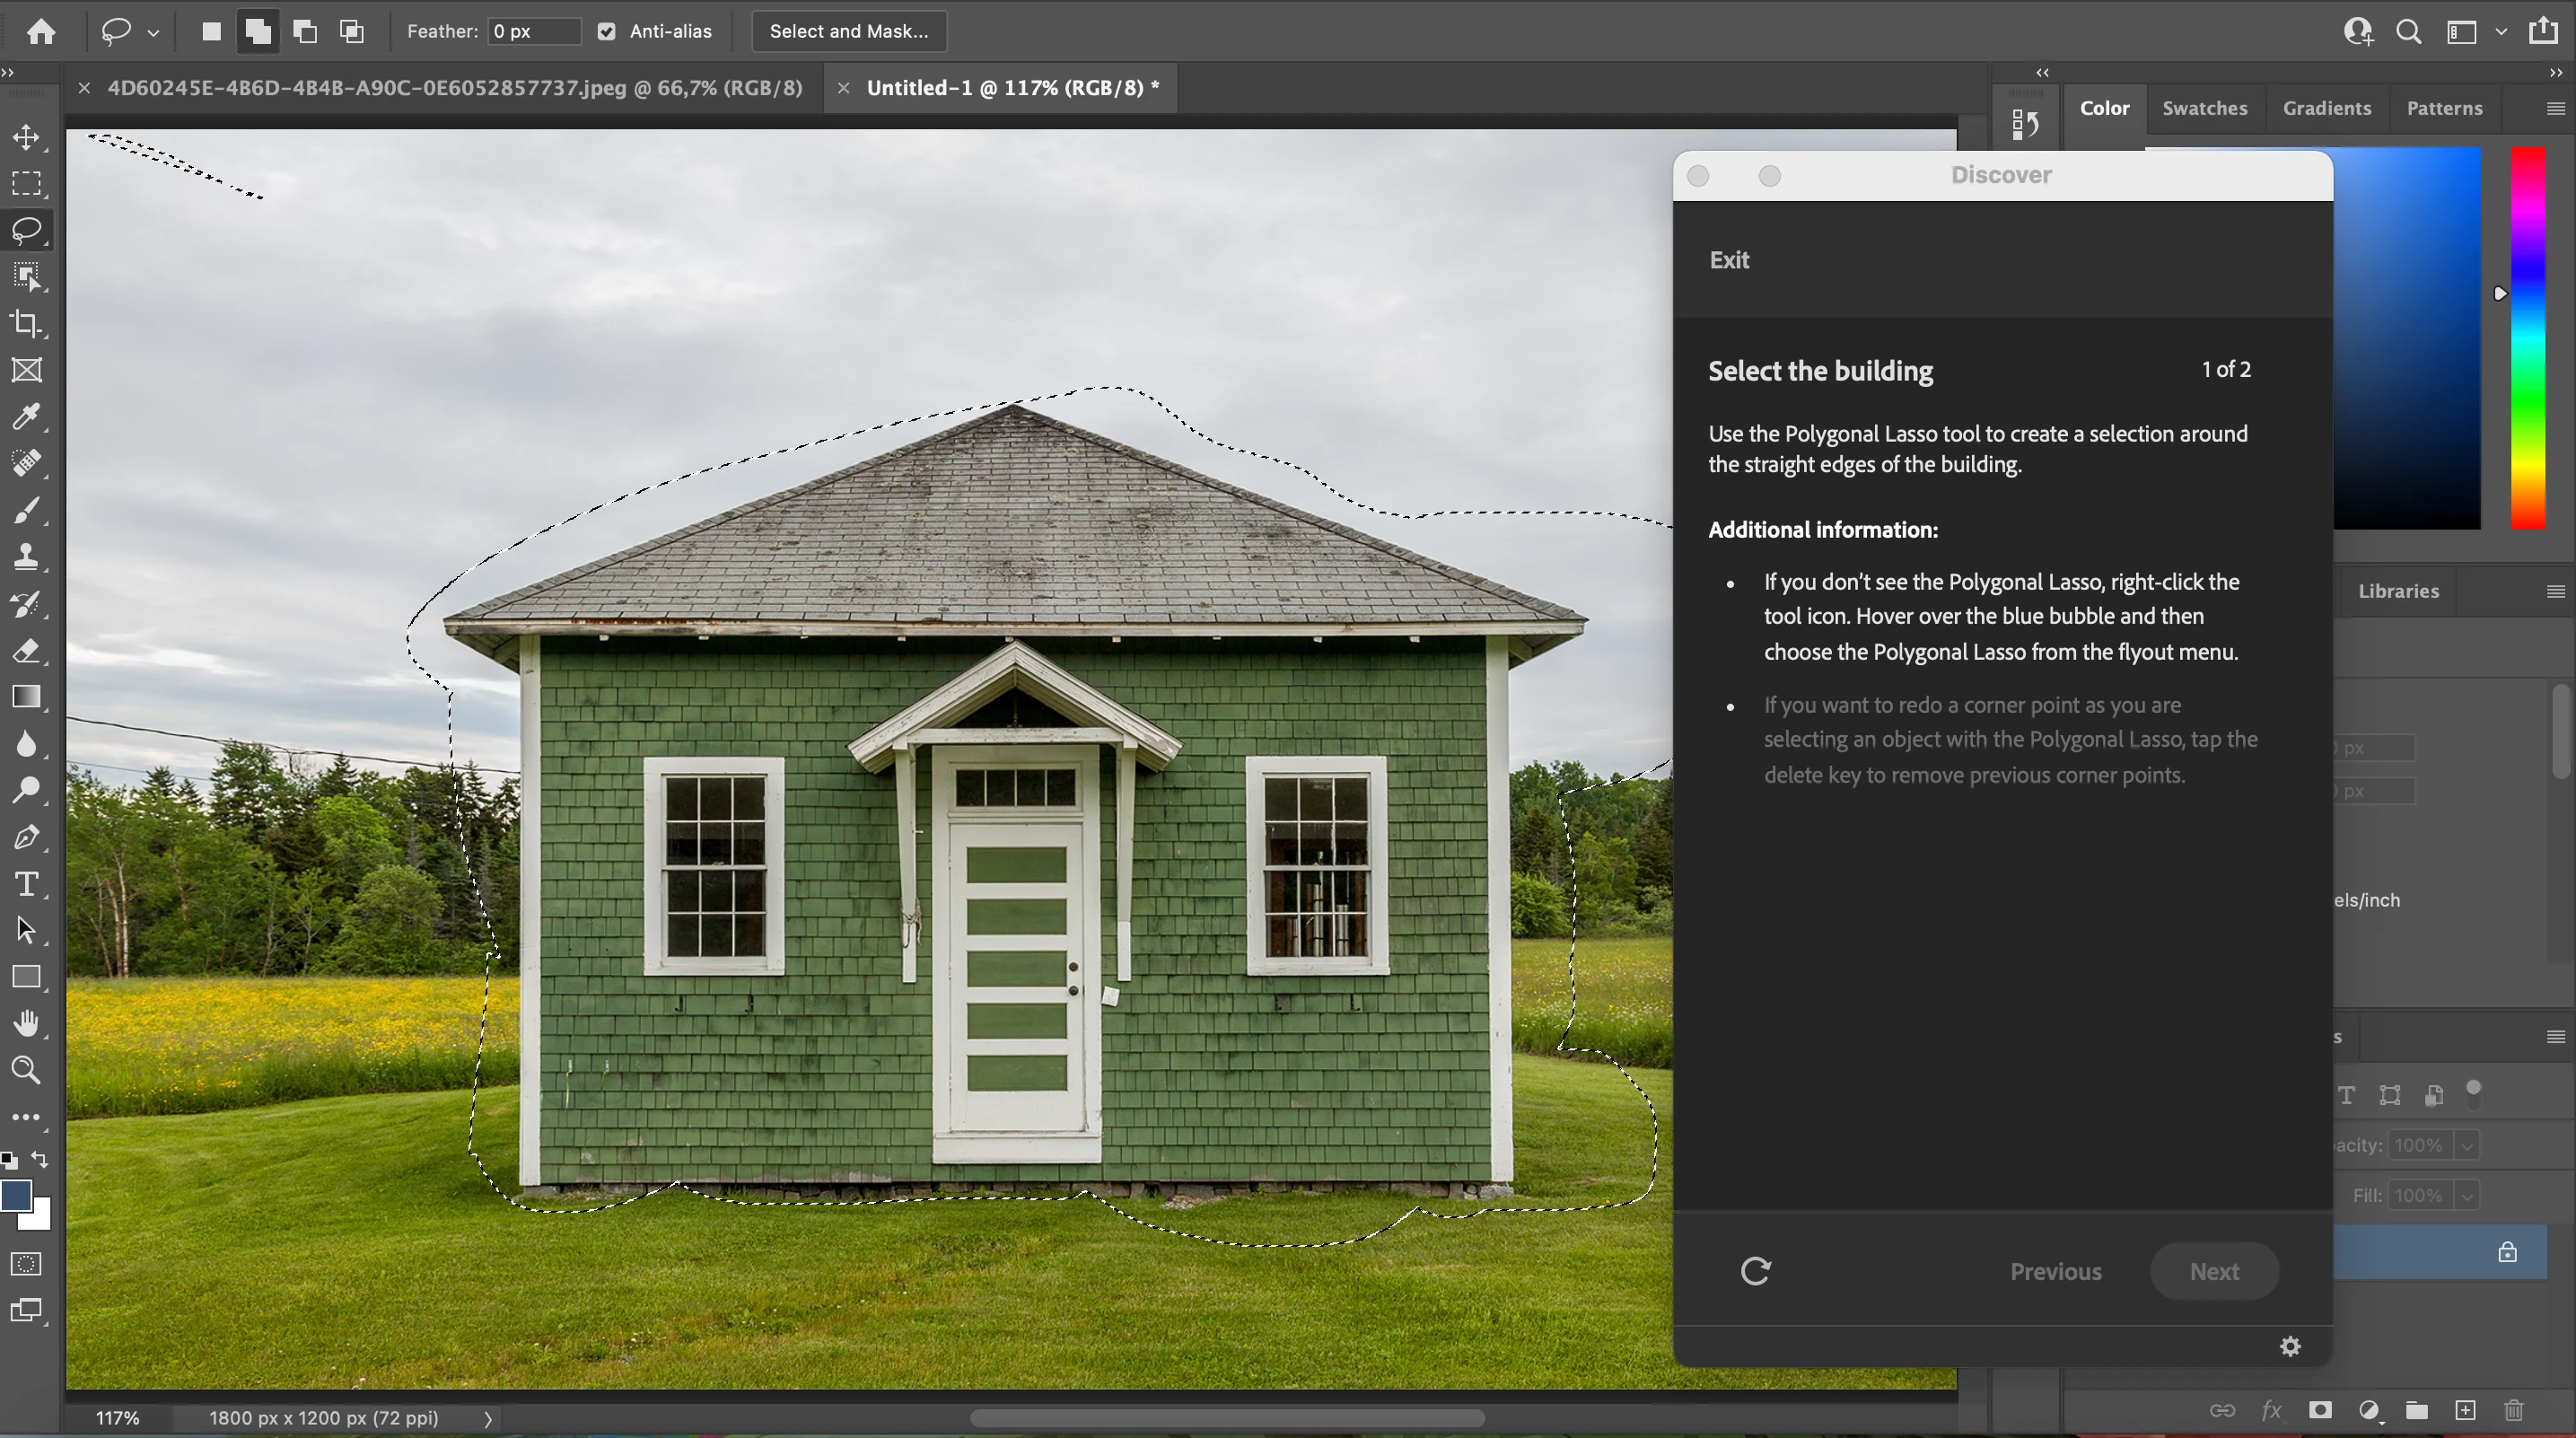Select the Move tool

tap(26, 137)
